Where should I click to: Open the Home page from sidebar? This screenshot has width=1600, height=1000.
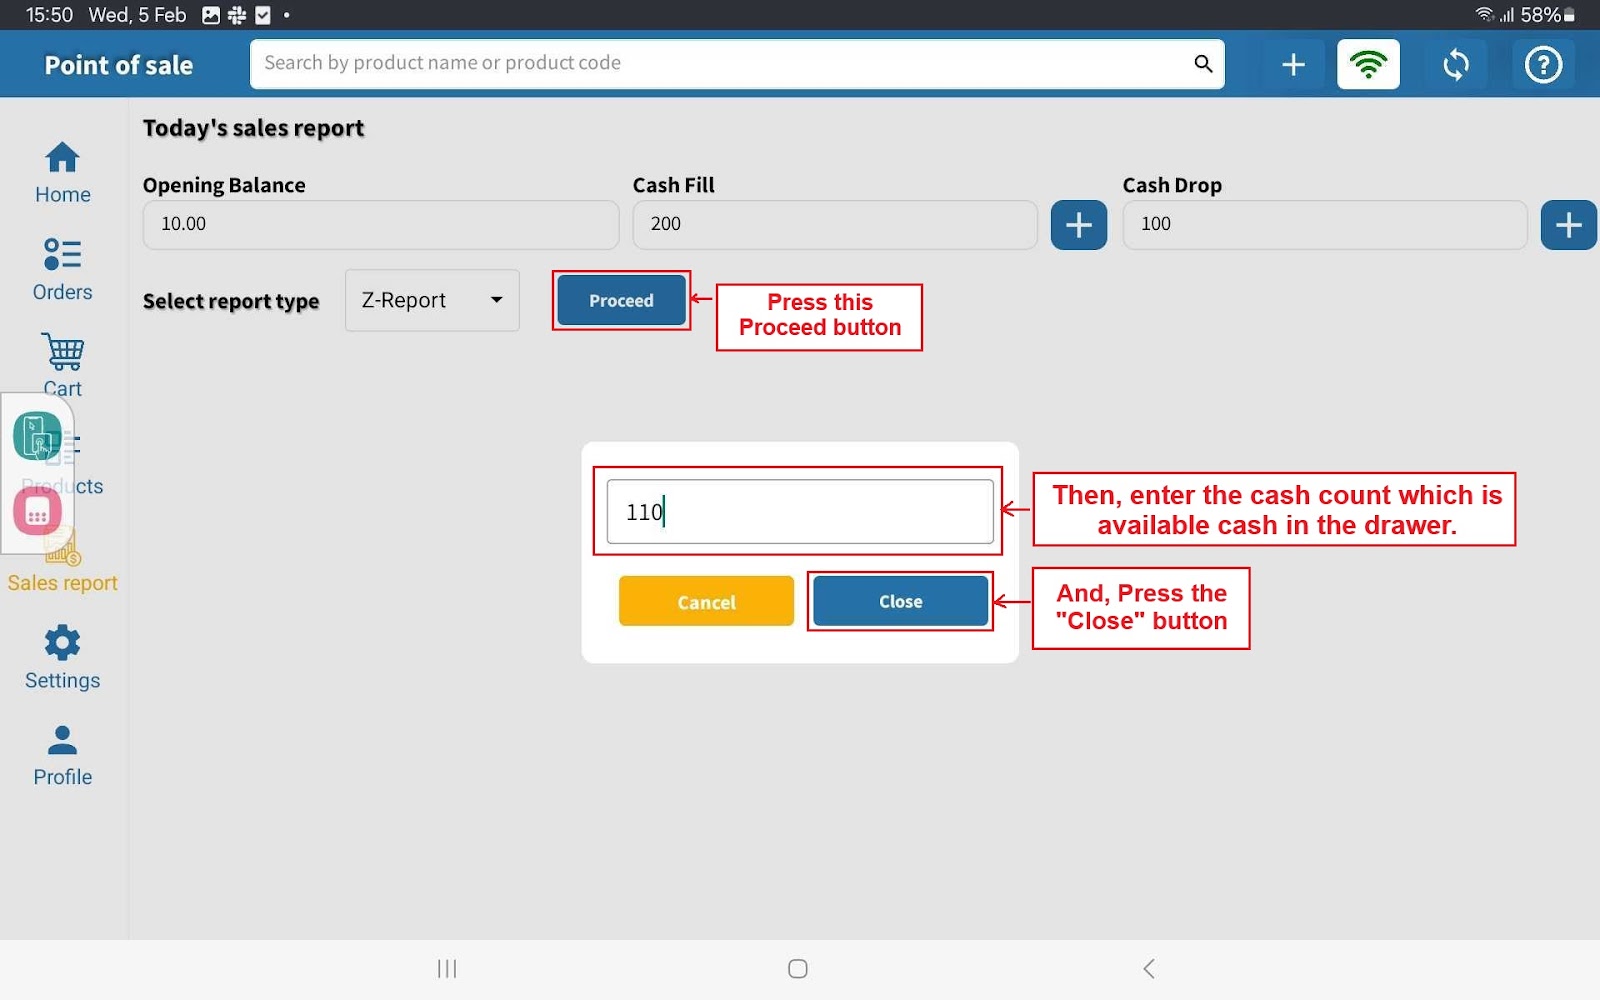[62, 172]
